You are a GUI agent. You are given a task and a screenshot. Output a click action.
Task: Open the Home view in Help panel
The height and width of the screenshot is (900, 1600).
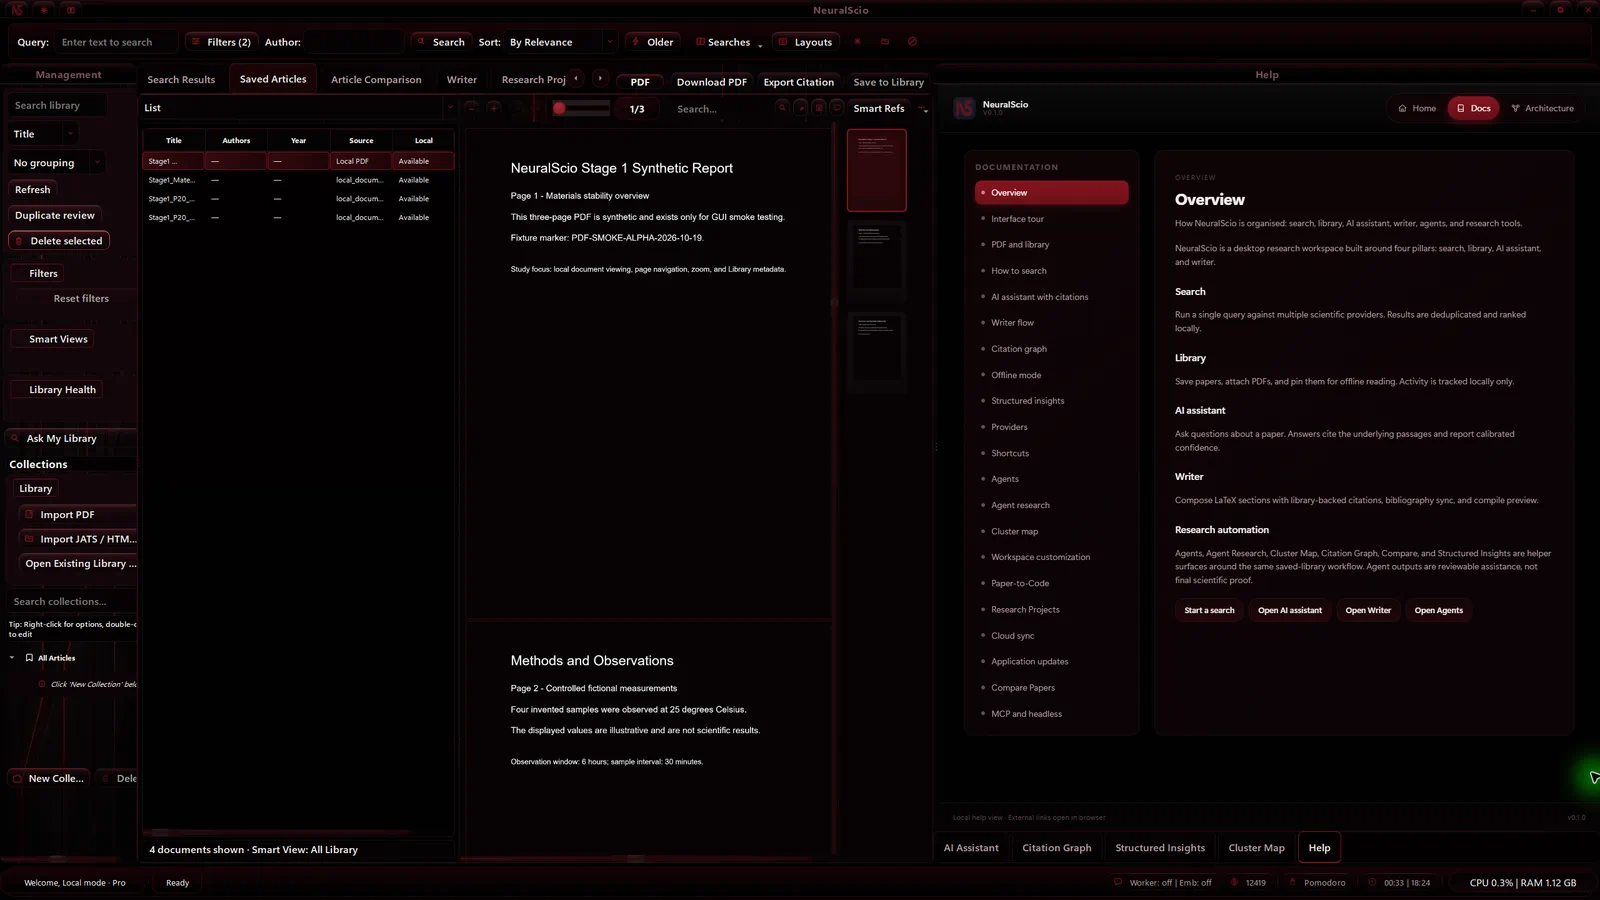tap(1417, 108)
